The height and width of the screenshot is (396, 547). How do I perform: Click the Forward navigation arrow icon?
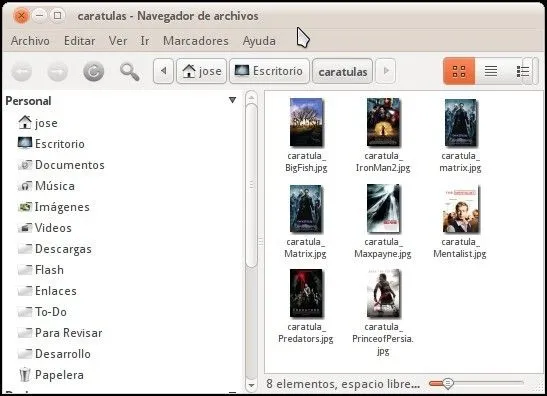coord(58,72)
